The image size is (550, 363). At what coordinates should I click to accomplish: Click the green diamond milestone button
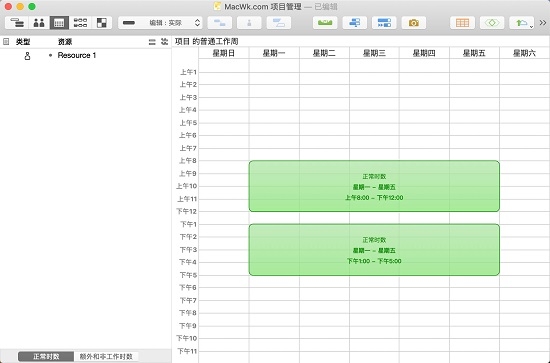tap(492, 23)
